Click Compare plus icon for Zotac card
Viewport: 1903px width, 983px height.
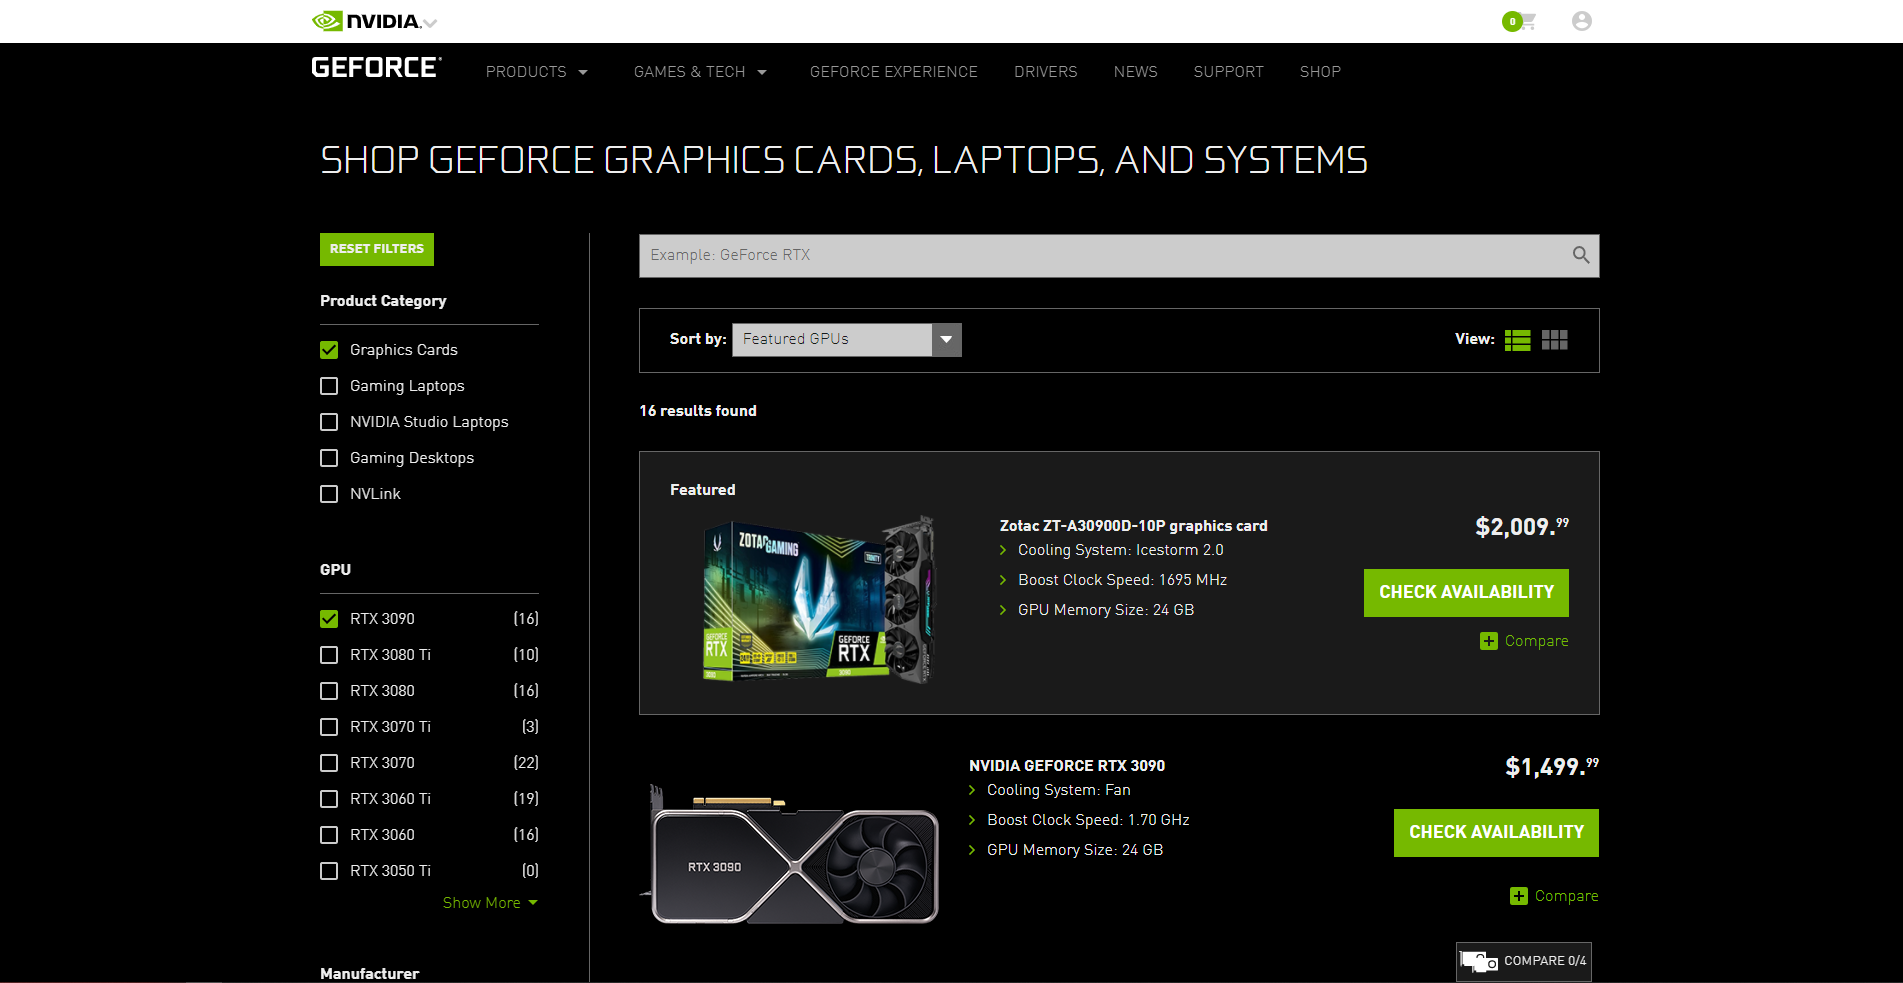(x=1489, y=641)
